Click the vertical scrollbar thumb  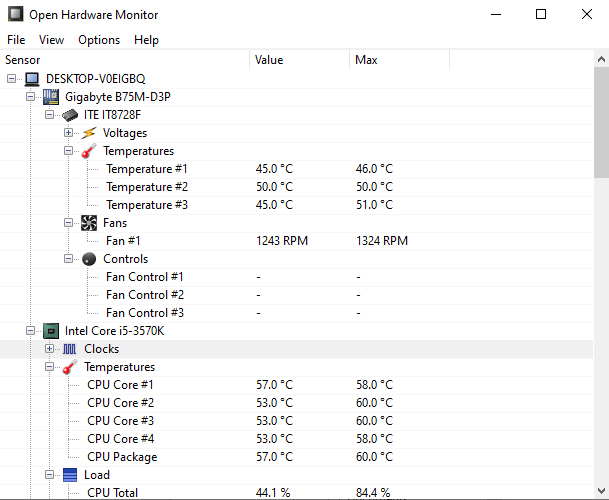pos(601,123)
